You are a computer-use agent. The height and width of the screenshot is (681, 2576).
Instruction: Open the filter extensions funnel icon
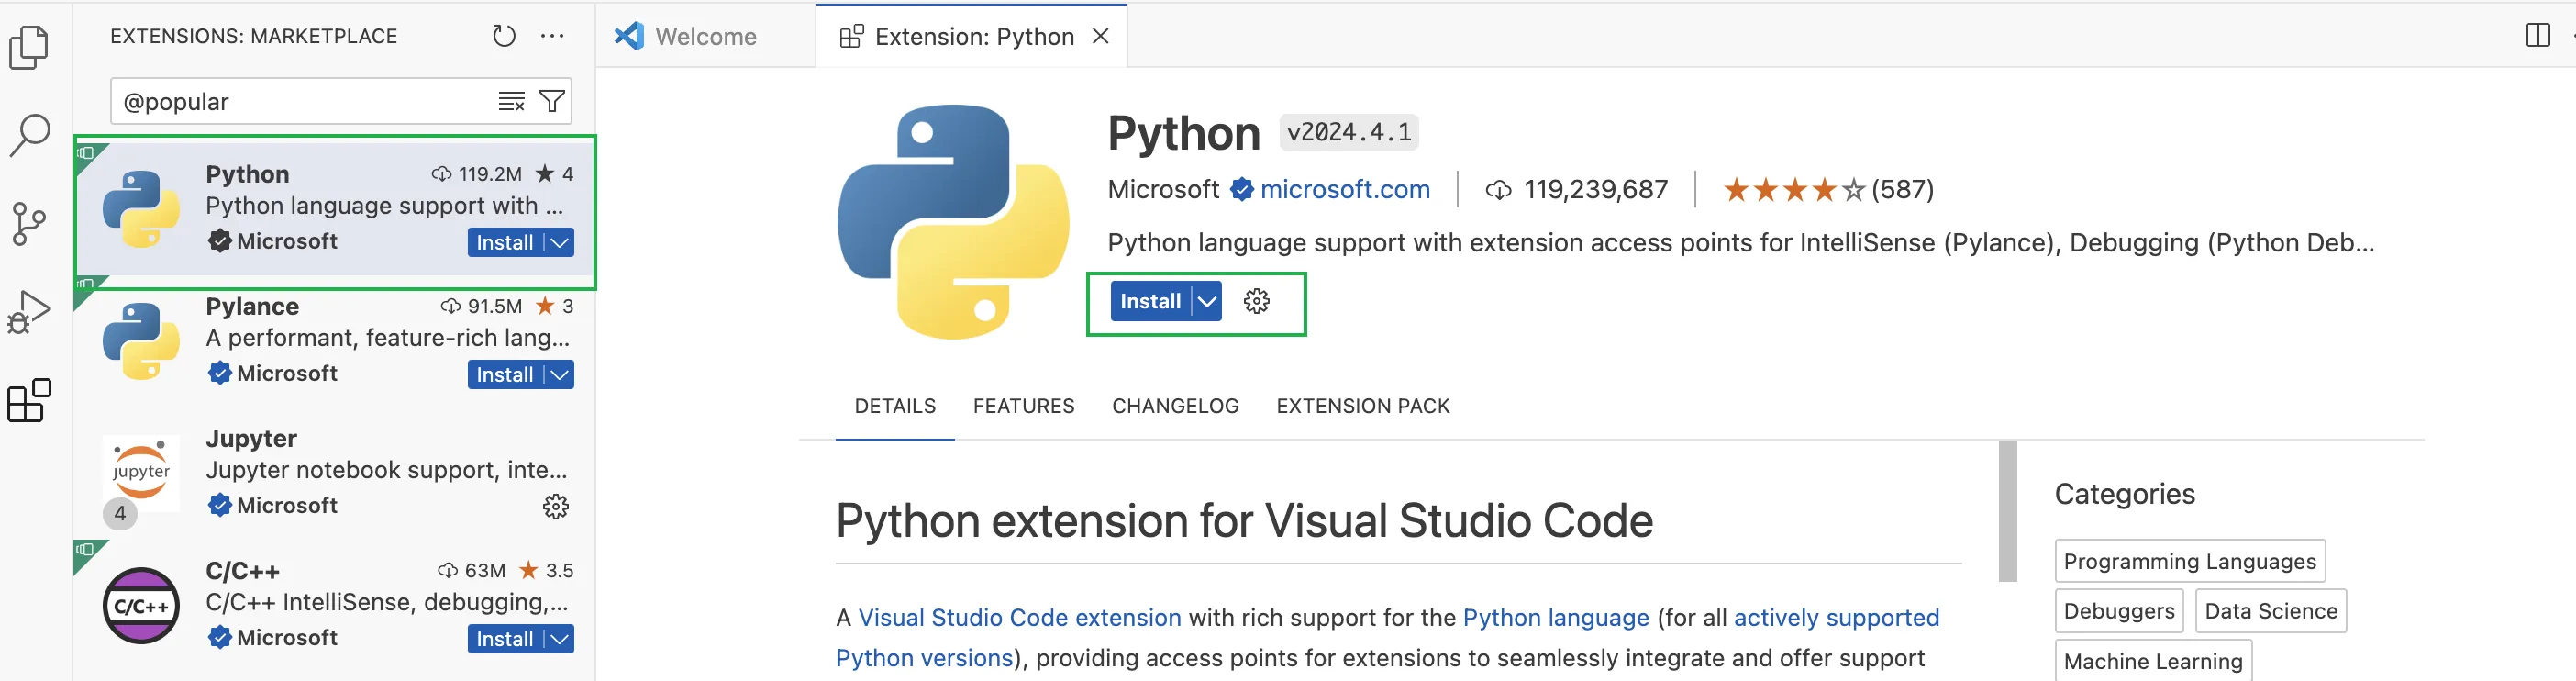tap(552, 101)
